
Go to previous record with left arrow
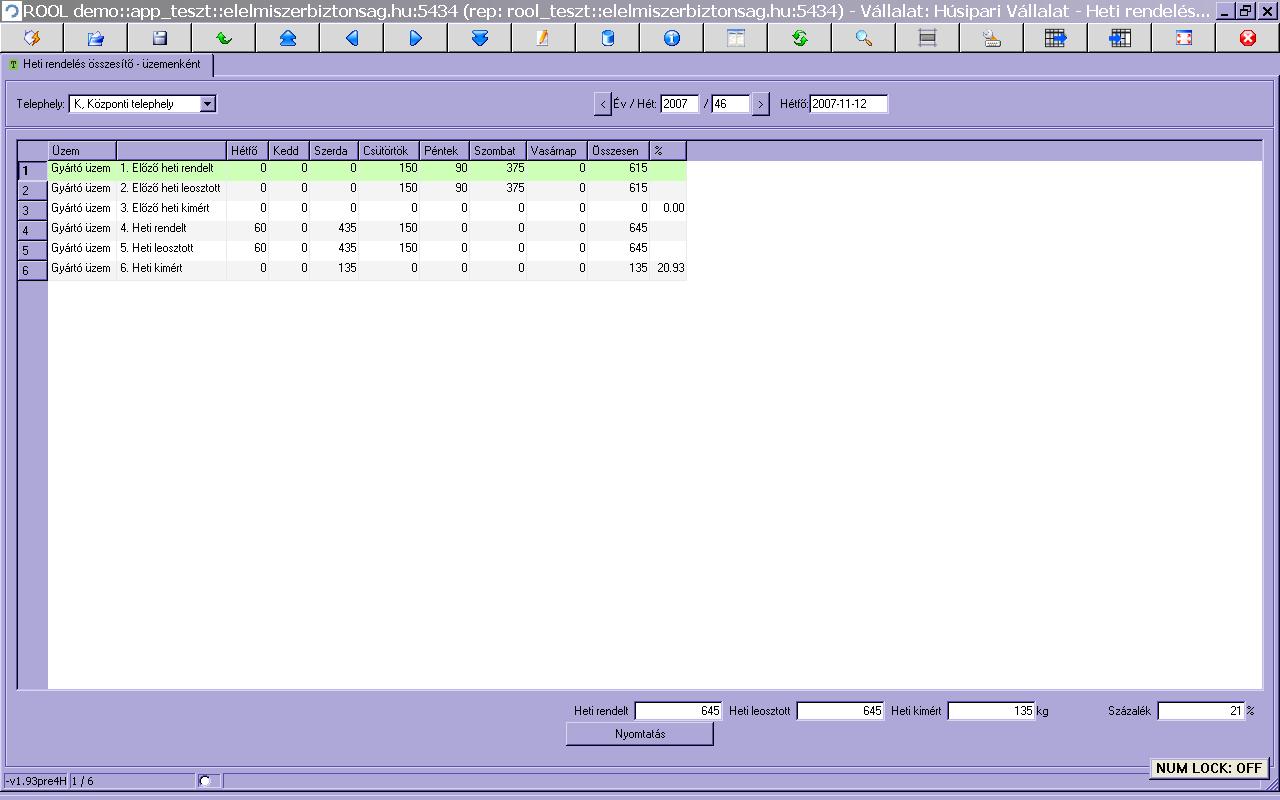(352, 38)
